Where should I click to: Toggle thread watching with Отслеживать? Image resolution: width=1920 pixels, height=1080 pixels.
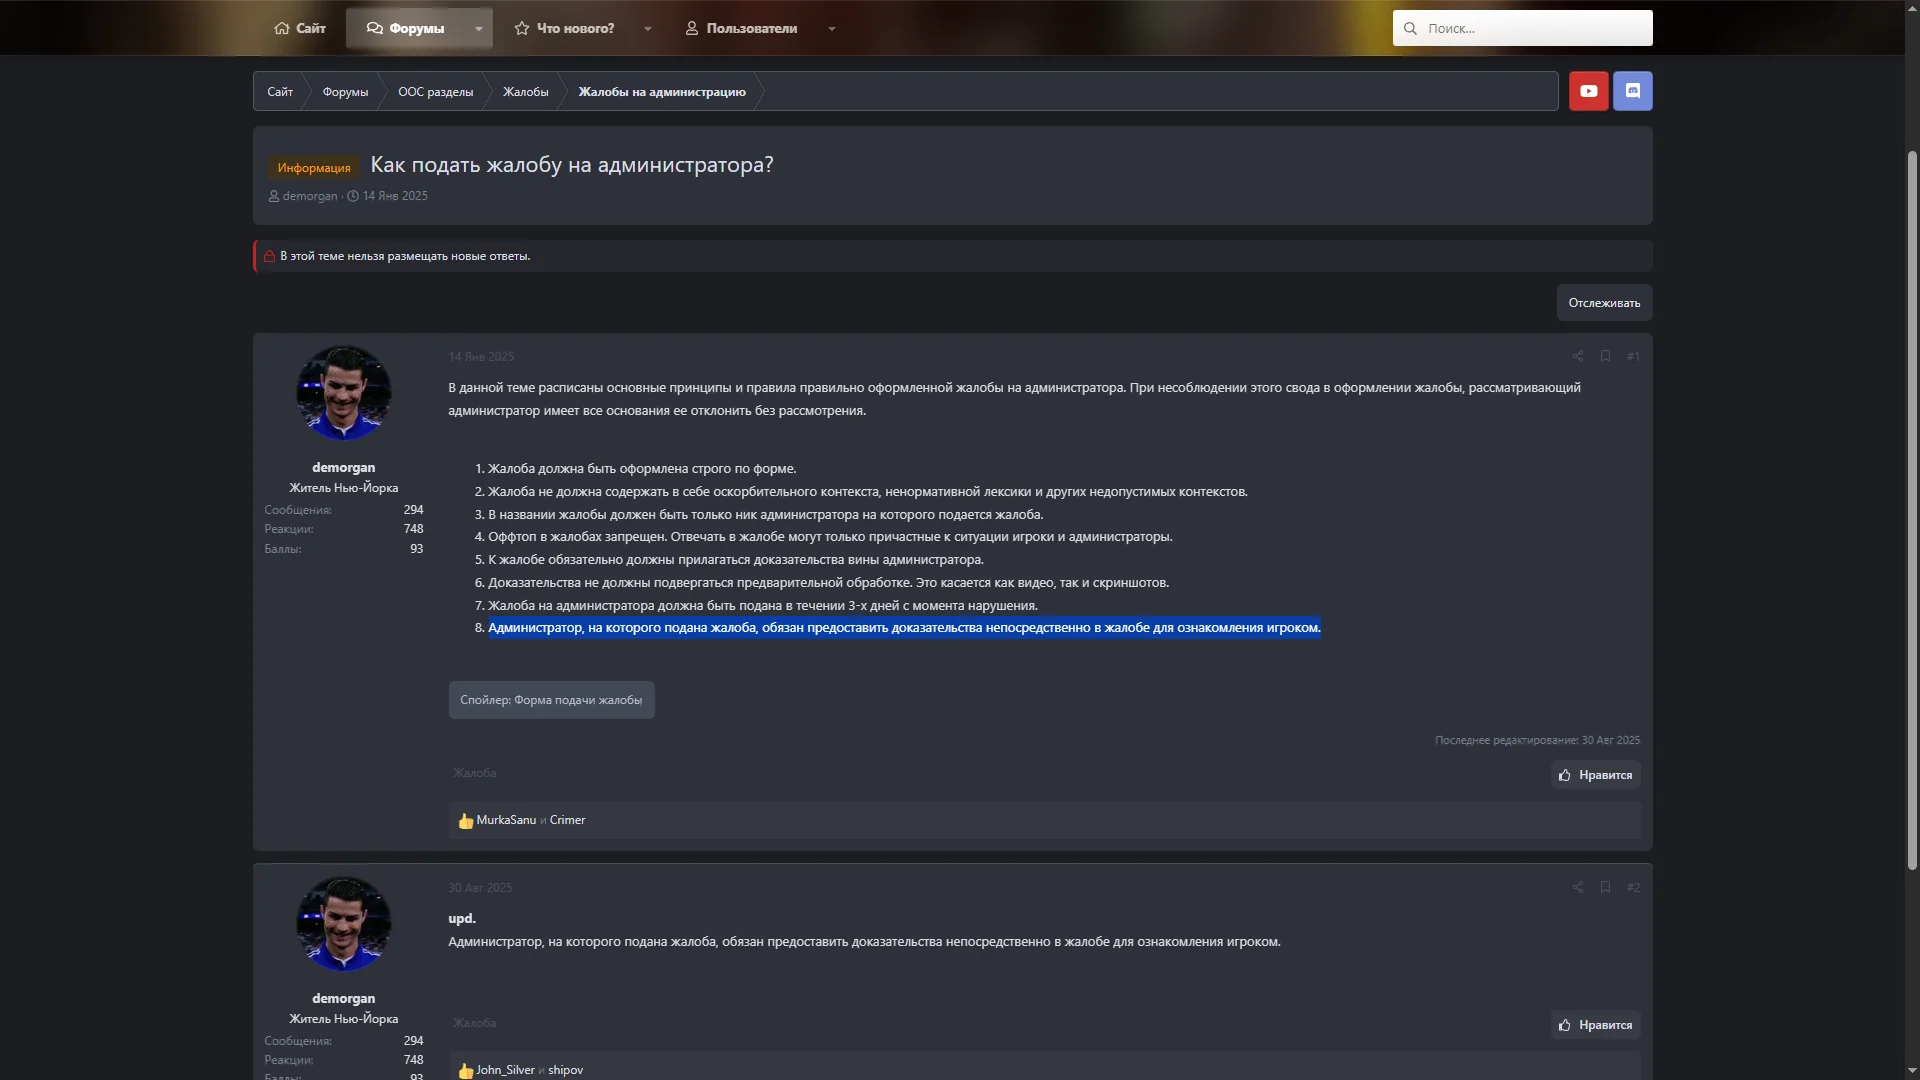coord(1603,303)
